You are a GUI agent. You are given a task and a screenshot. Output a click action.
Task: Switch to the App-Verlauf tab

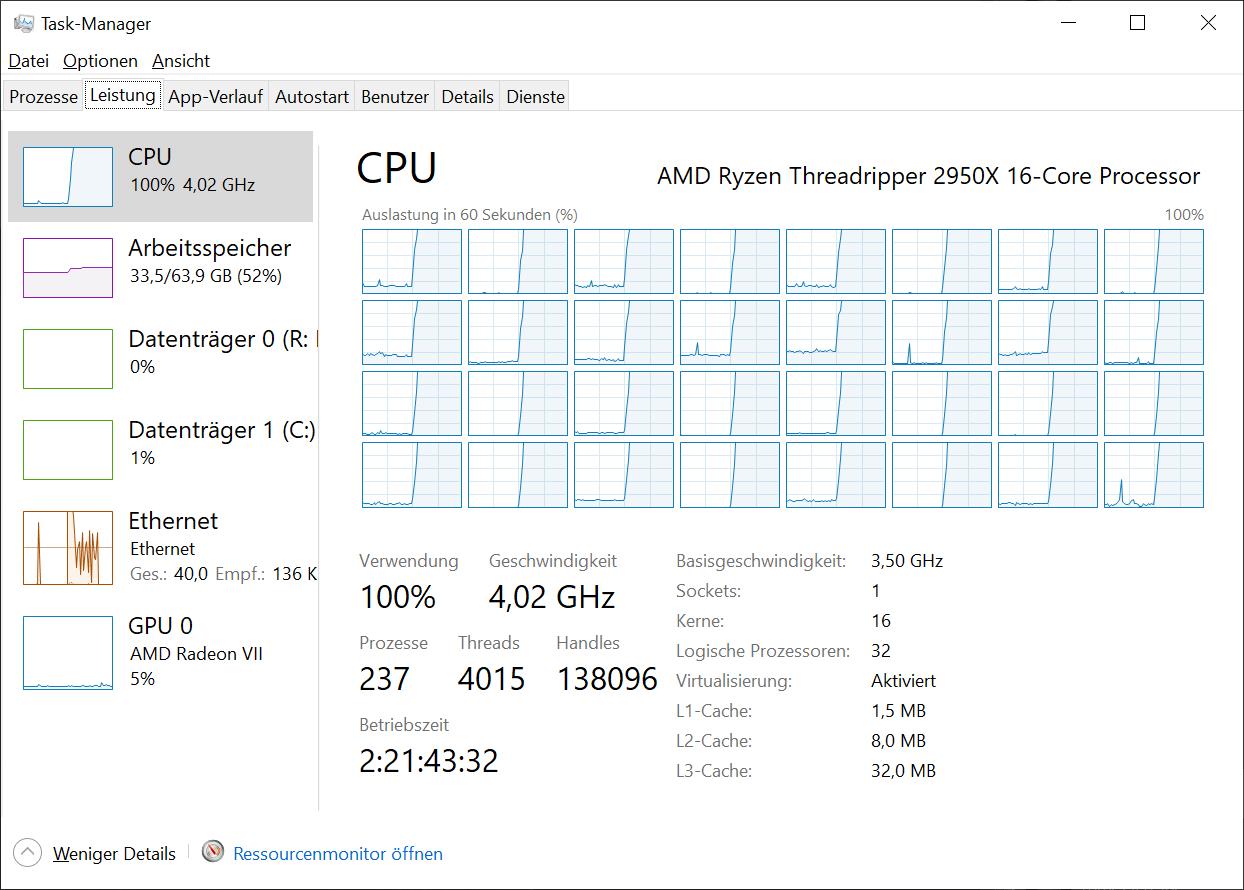[215, 97]
